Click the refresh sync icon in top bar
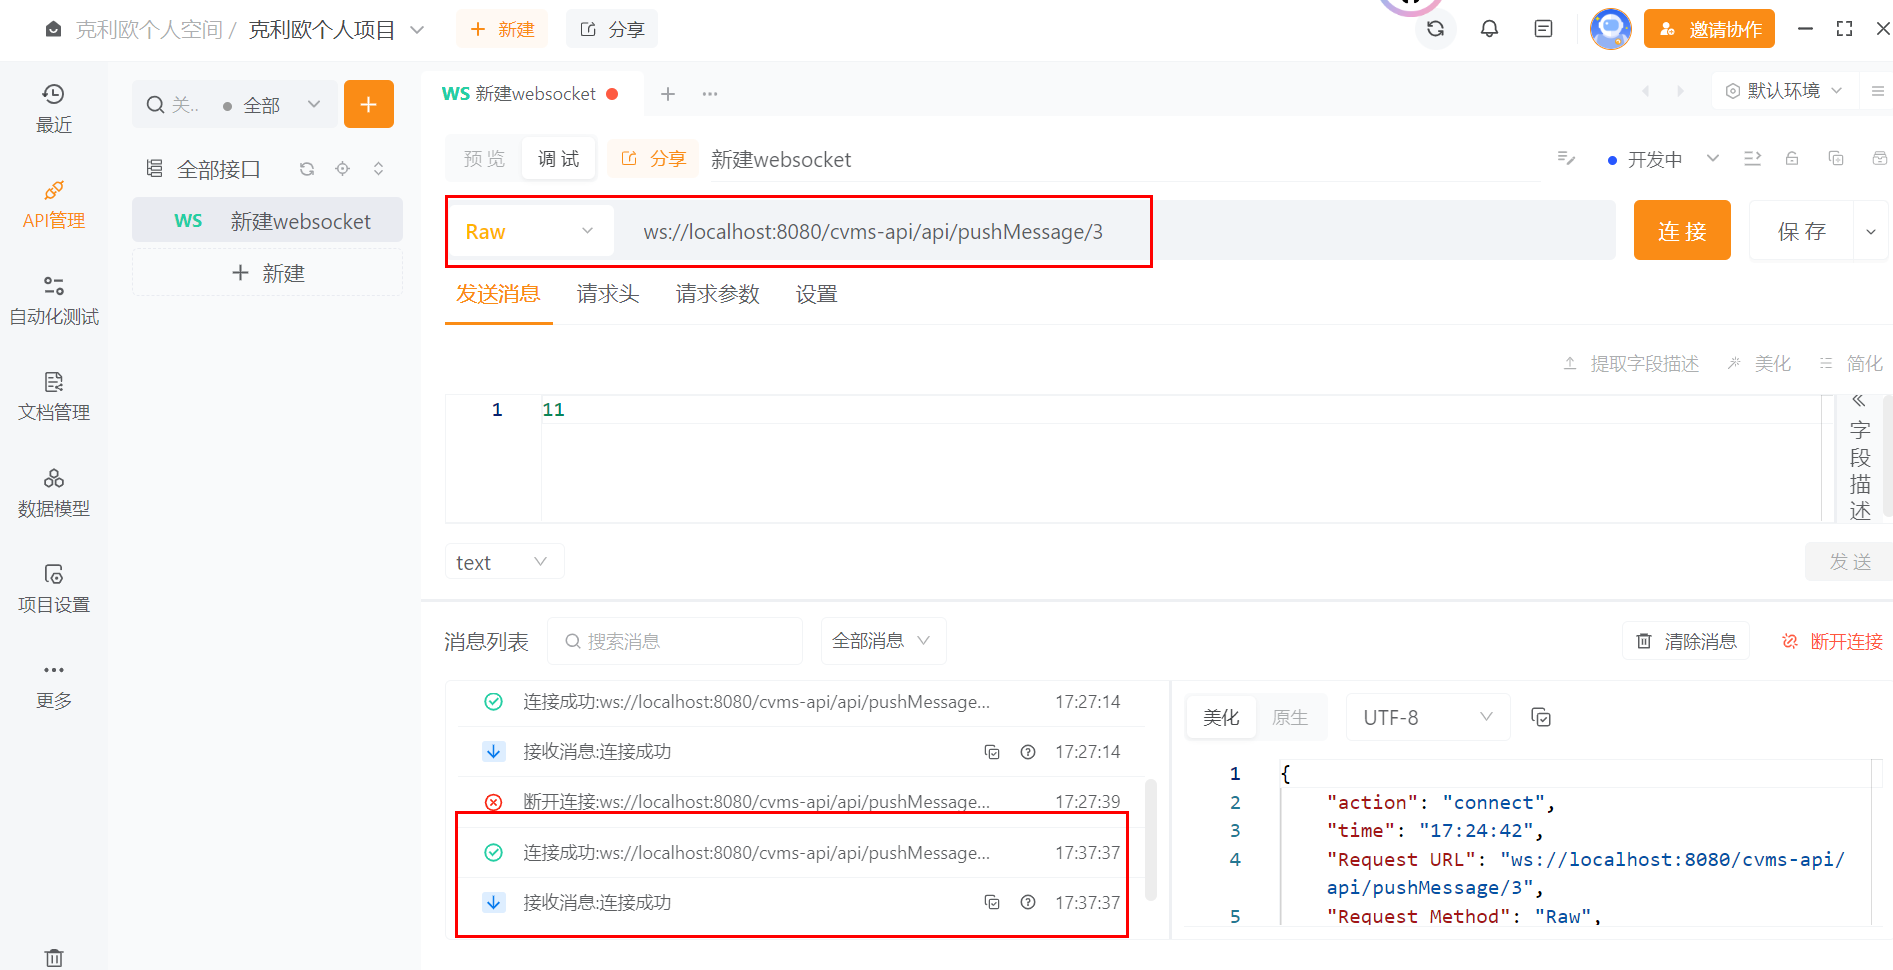The height and width of the screenshot is (970, 1893). [1435, 29]
